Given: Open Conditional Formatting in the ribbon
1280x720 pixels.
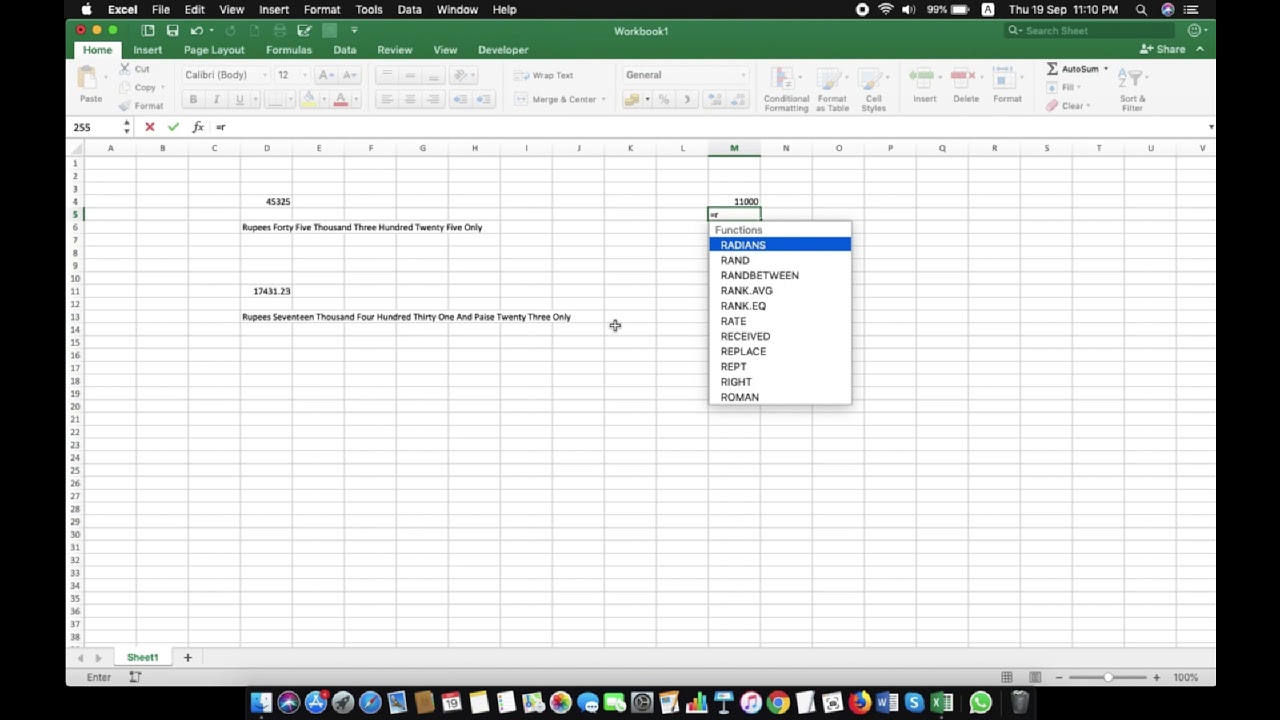Looking at the screenshot, I should click(x=786, y=90).
